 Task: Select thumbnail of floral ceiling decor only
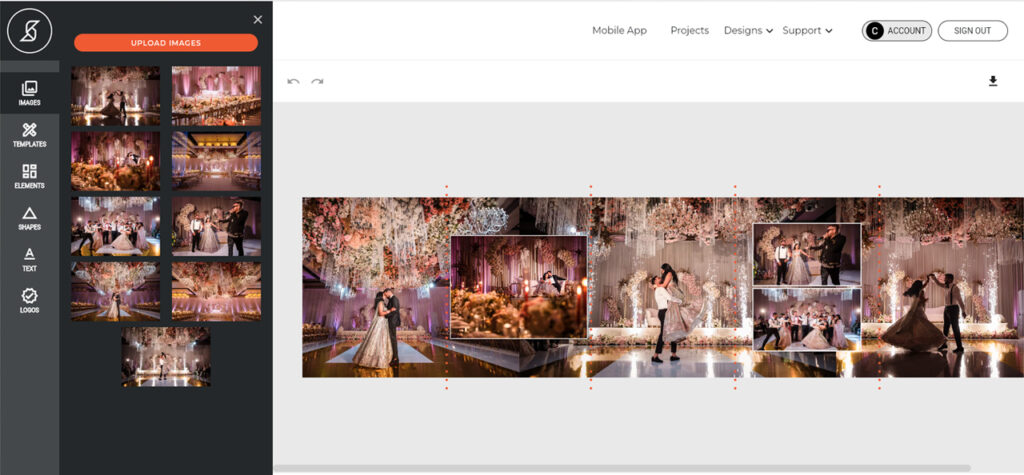[216, 291]
